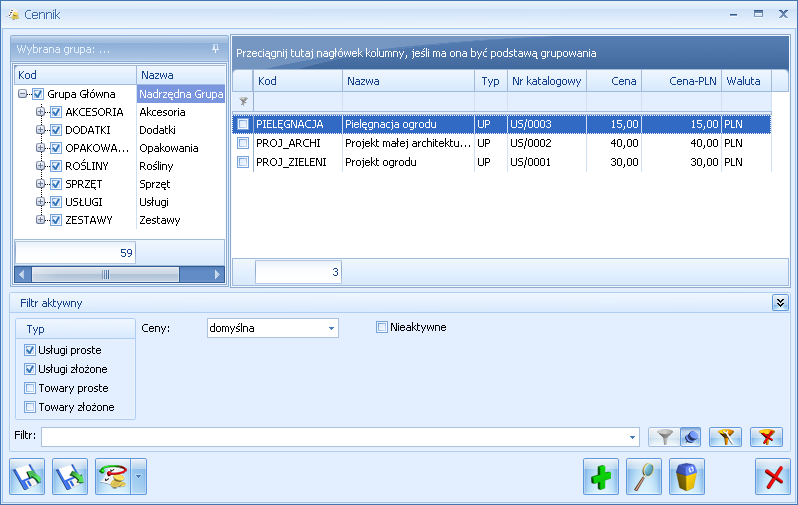The height and width of the screenshot is (505, 798).
Task: Collapse the Grupa Główna tree node
Action: pyautogui.click(x=22, y=94)
